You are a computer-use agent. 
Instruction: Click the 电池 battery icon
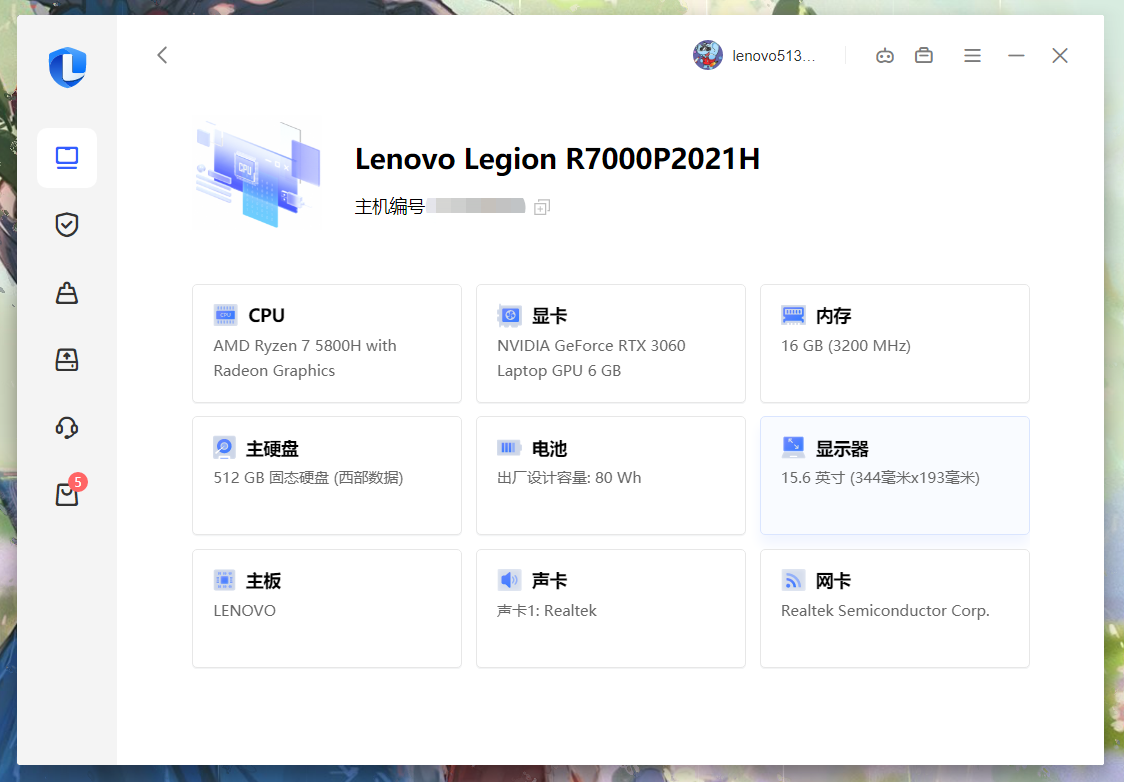(509, 448)
